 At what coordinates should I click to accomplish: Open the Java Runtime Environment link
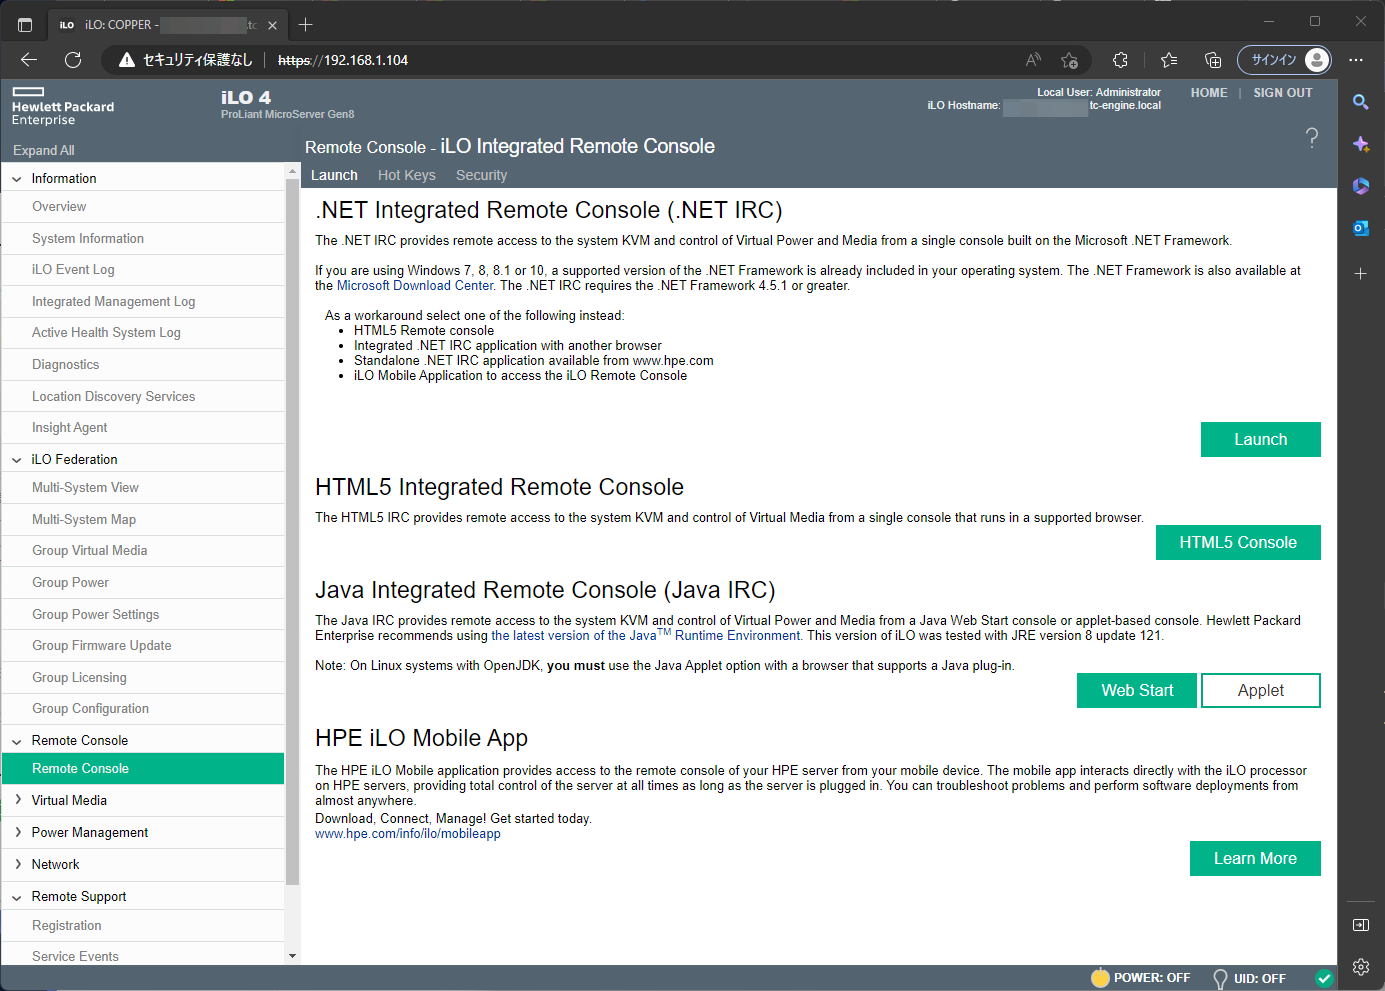pyautogui.click(x=646, y=635)
